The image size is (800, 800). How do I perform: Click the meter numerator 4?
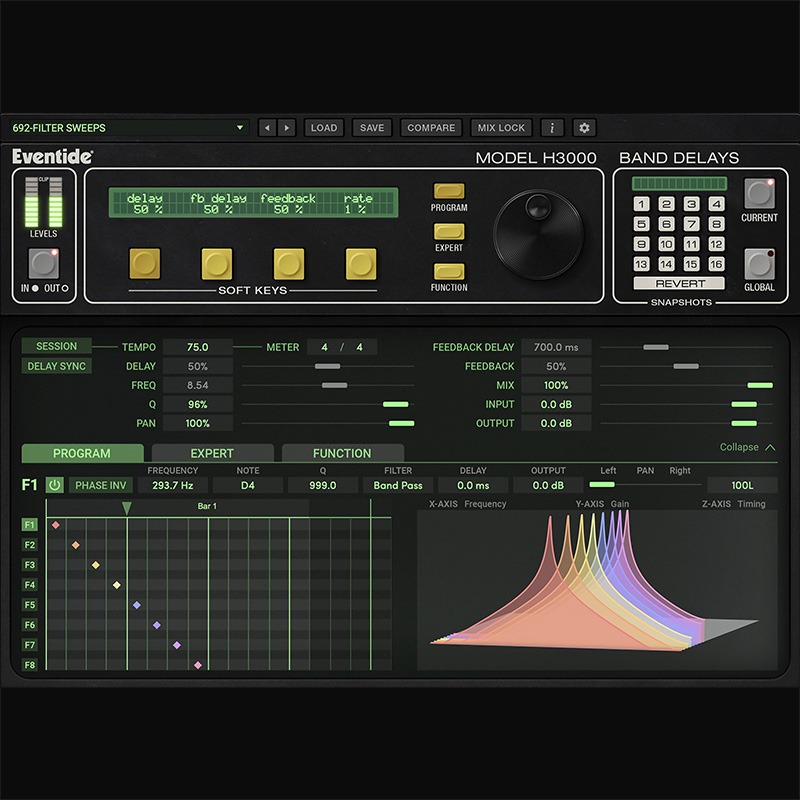coord(324,347)
